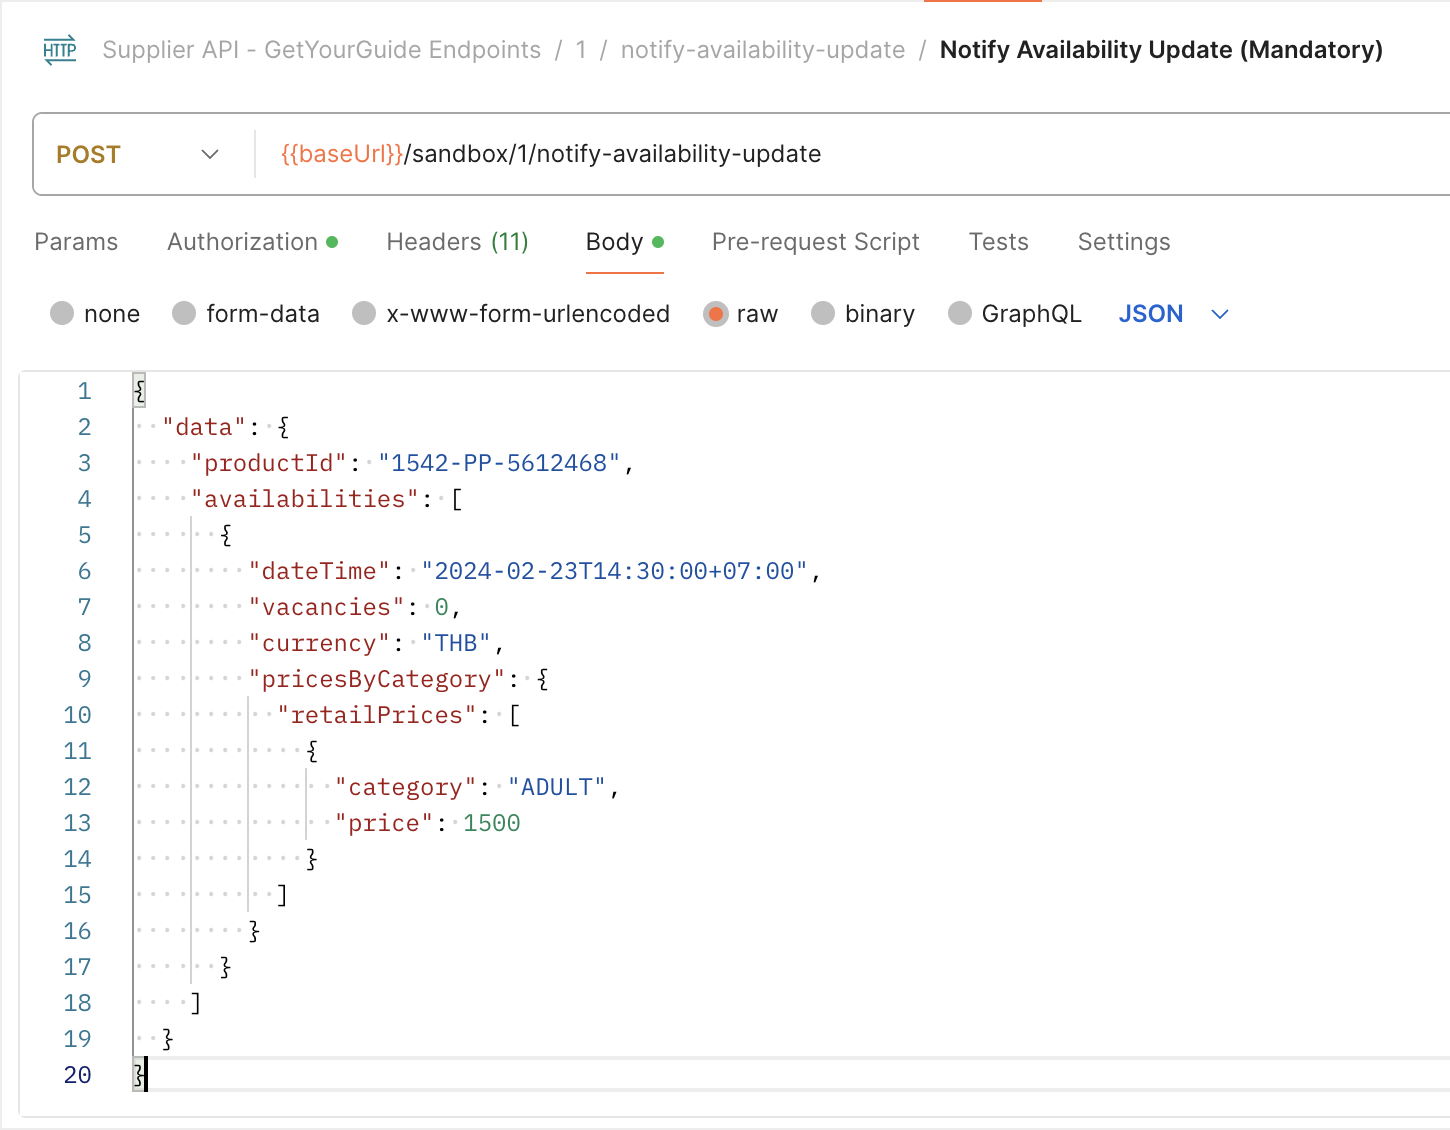This screenshot has width=1450, height=1130.
Task: Select the GraphQL body type
Action: point(960,314)
